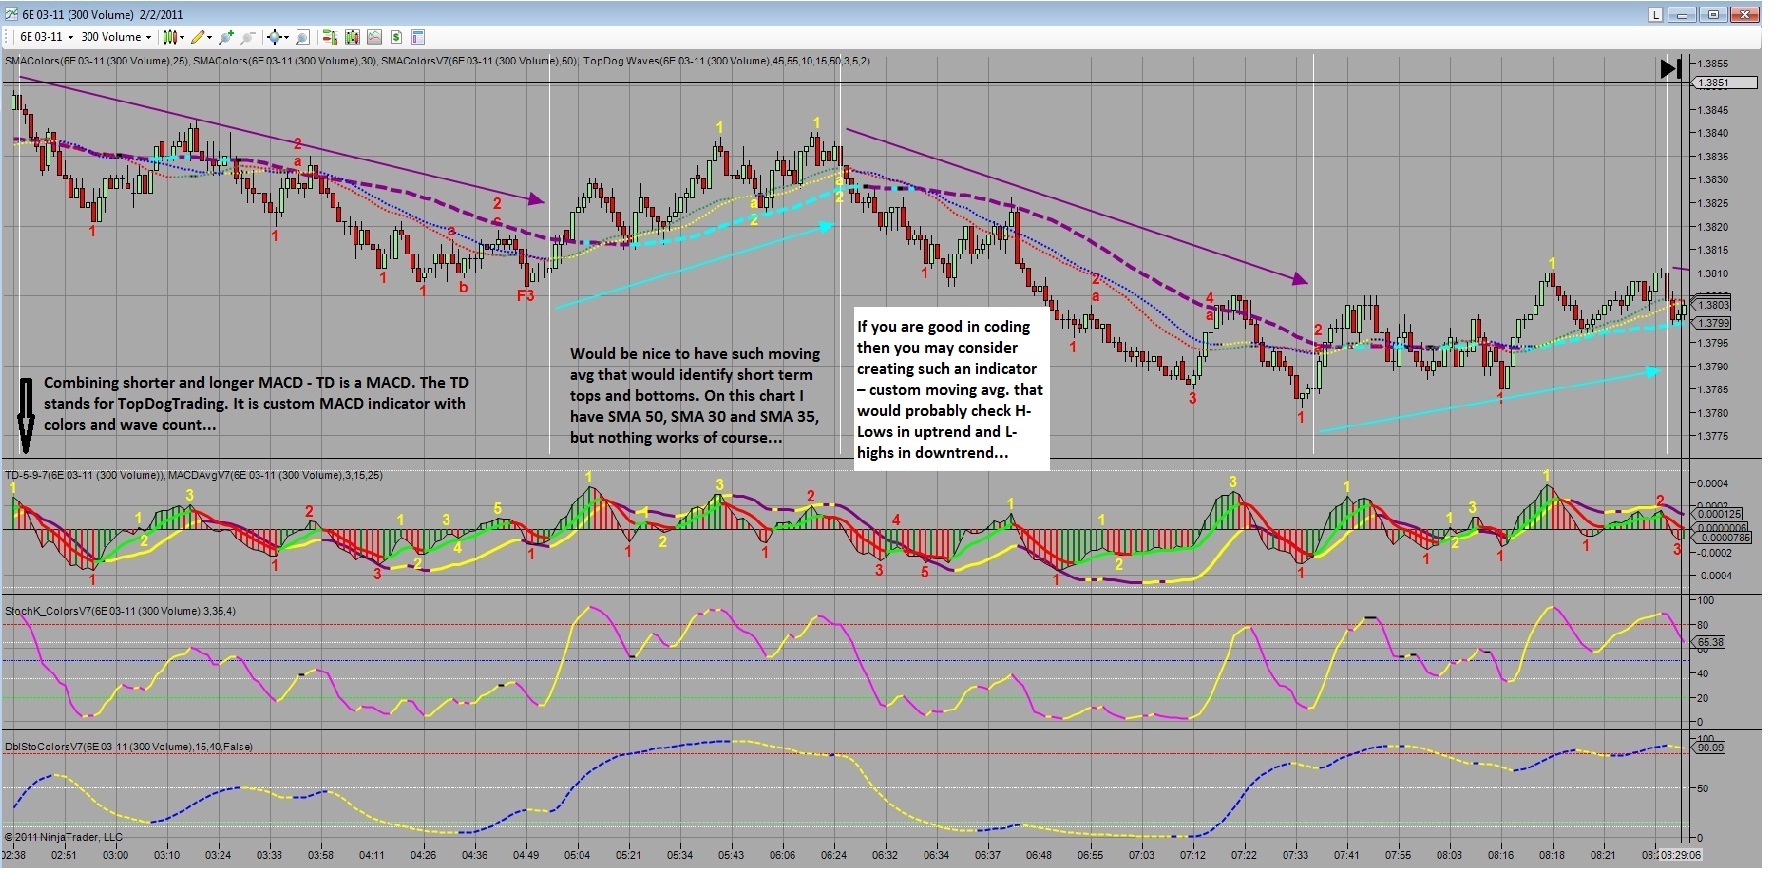1790x886 pixels.
Task: Open the indicators line chart icon
Action: point(374,37)
